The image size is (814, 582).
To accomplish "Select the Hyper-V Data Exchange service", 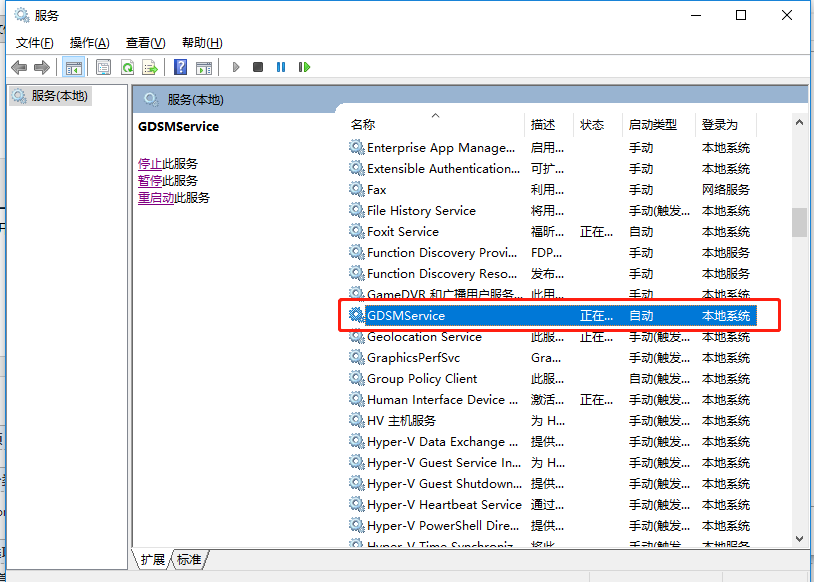I will coord(552,441).
